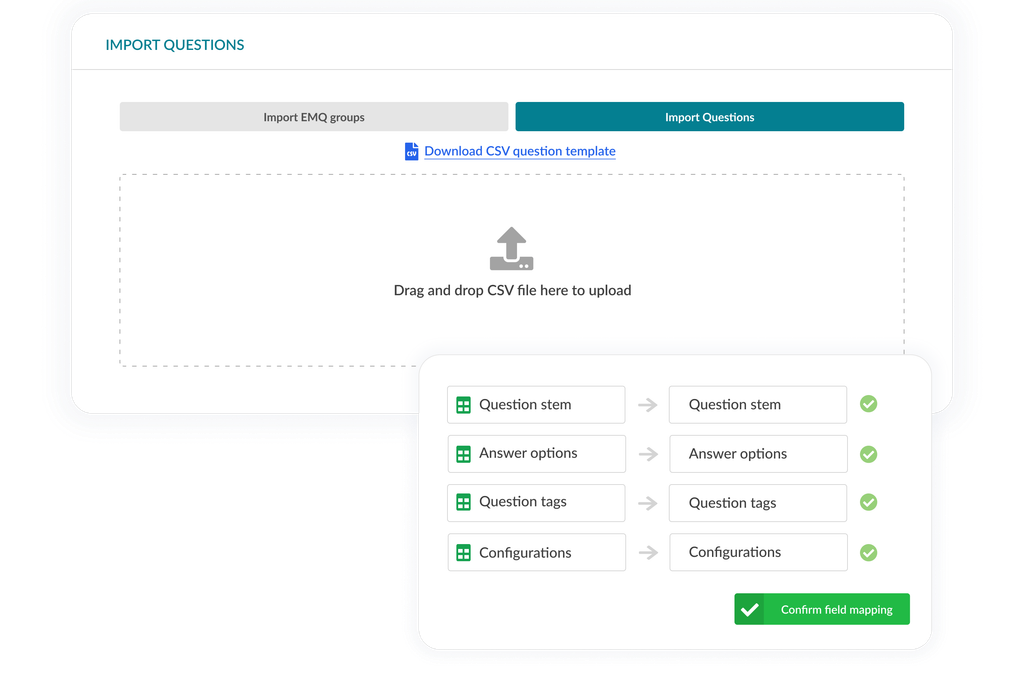The height and width of the screenshot is (682, 1024).
Task: Open the Question tags target field selector
Action: 757,502
